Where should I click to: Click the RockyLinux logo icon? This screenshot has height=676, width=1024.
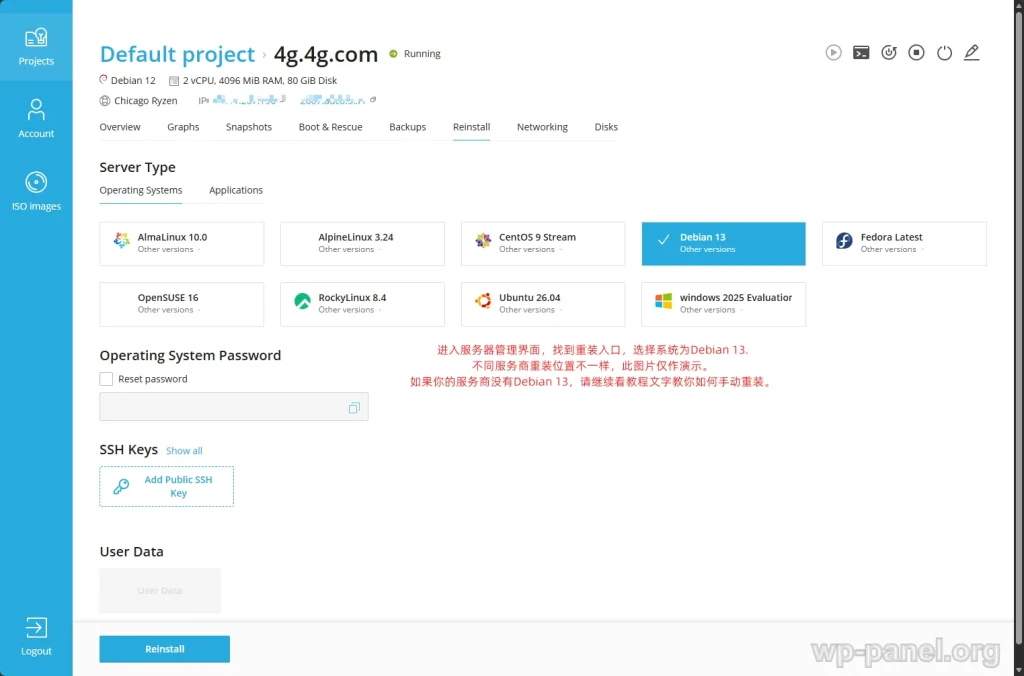(x=302, y=301)
